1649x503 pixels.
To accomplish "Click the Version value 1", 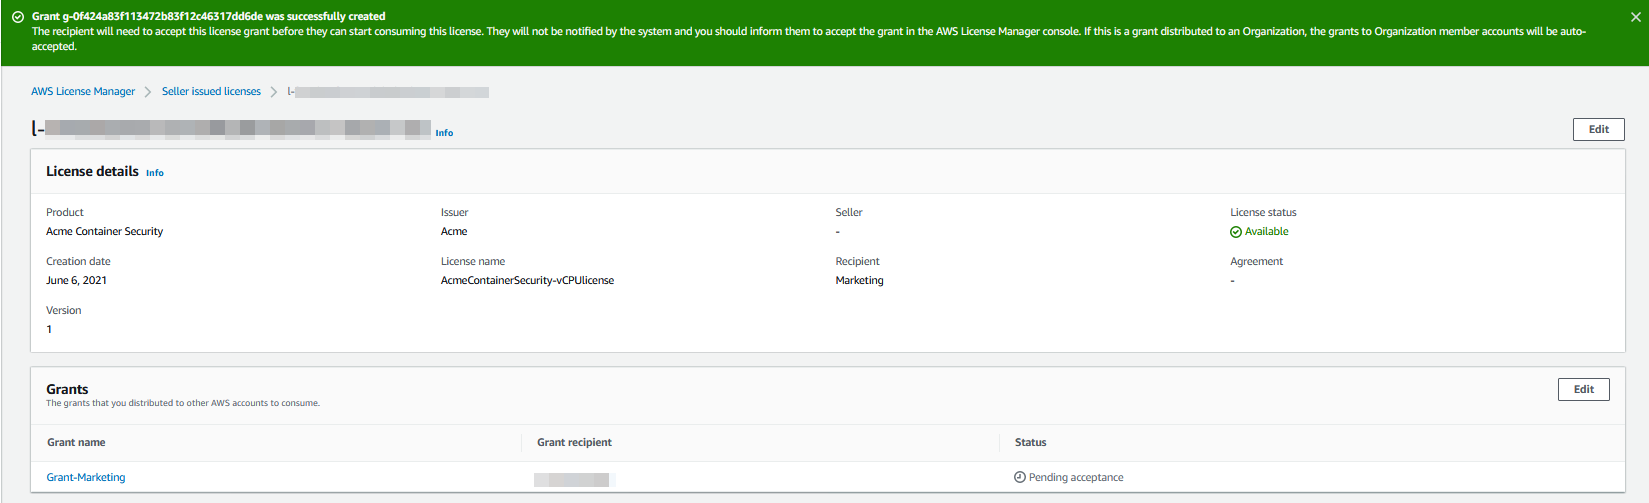I will click(x=49, y=329).
